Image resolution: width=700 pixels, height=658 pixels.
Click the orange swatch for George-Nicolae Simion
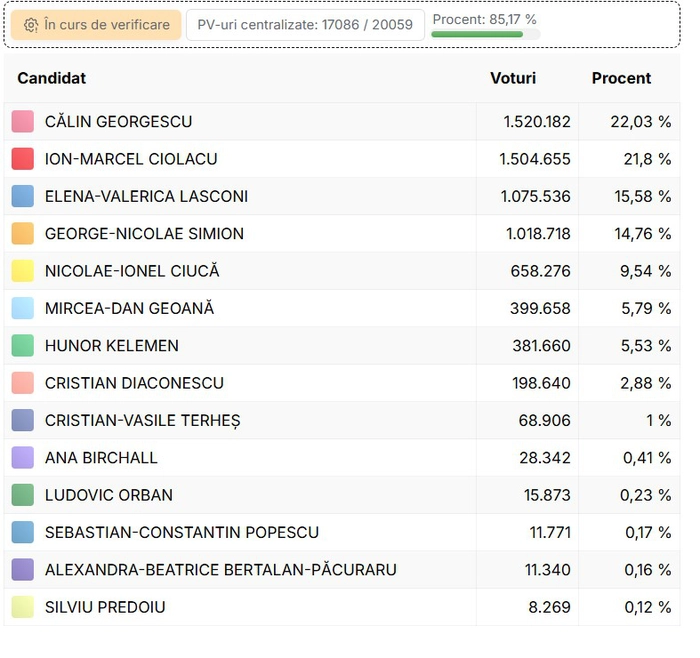23,234
